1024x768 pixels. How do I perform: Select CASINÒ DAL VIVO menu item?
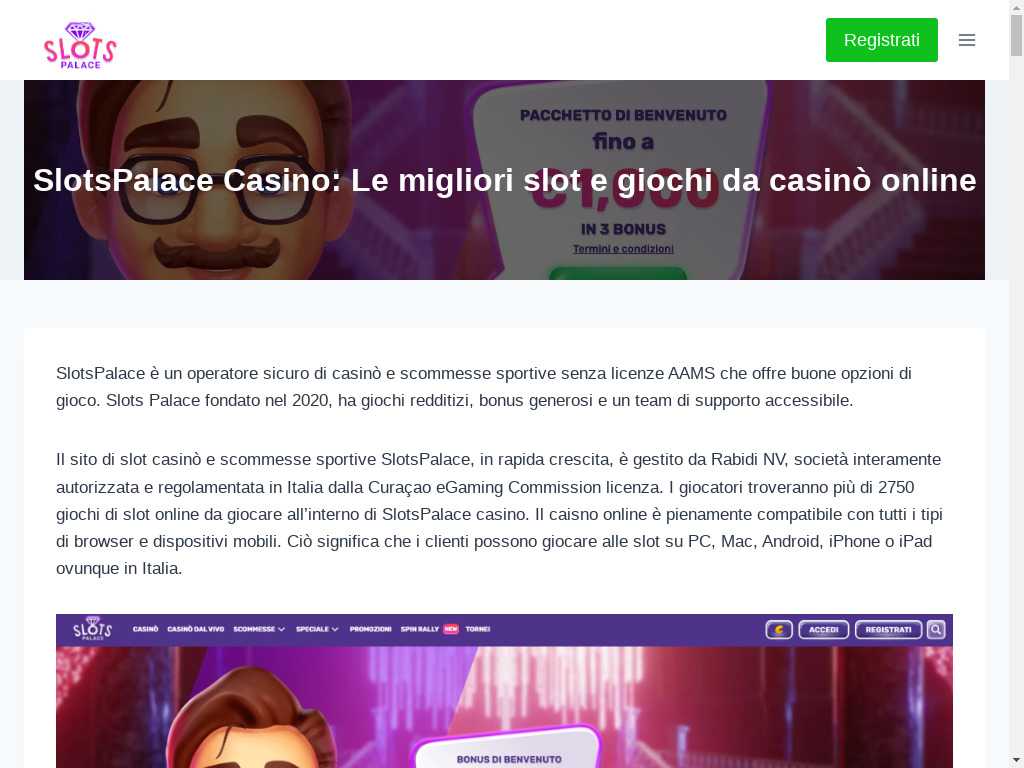coord(195,630)
